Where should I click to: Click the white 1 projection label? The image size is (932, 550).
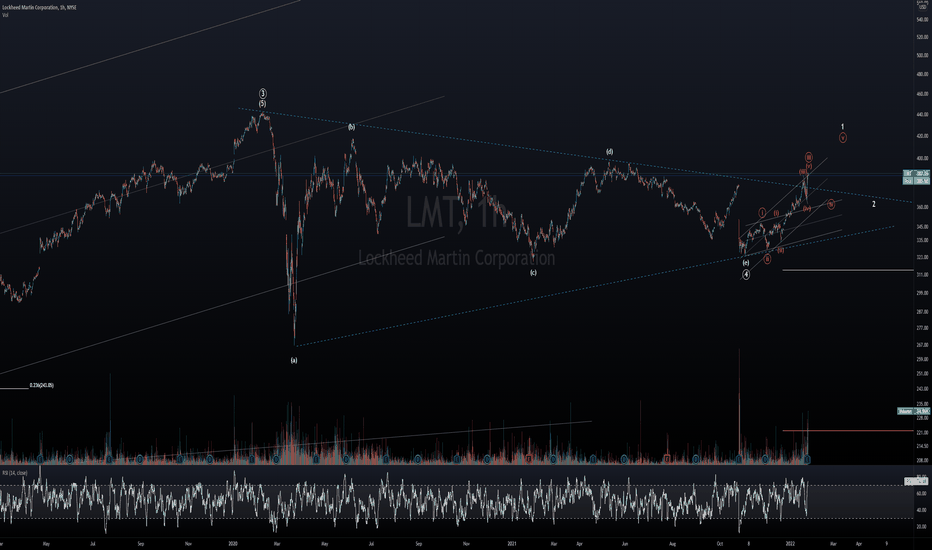[842, 127]
